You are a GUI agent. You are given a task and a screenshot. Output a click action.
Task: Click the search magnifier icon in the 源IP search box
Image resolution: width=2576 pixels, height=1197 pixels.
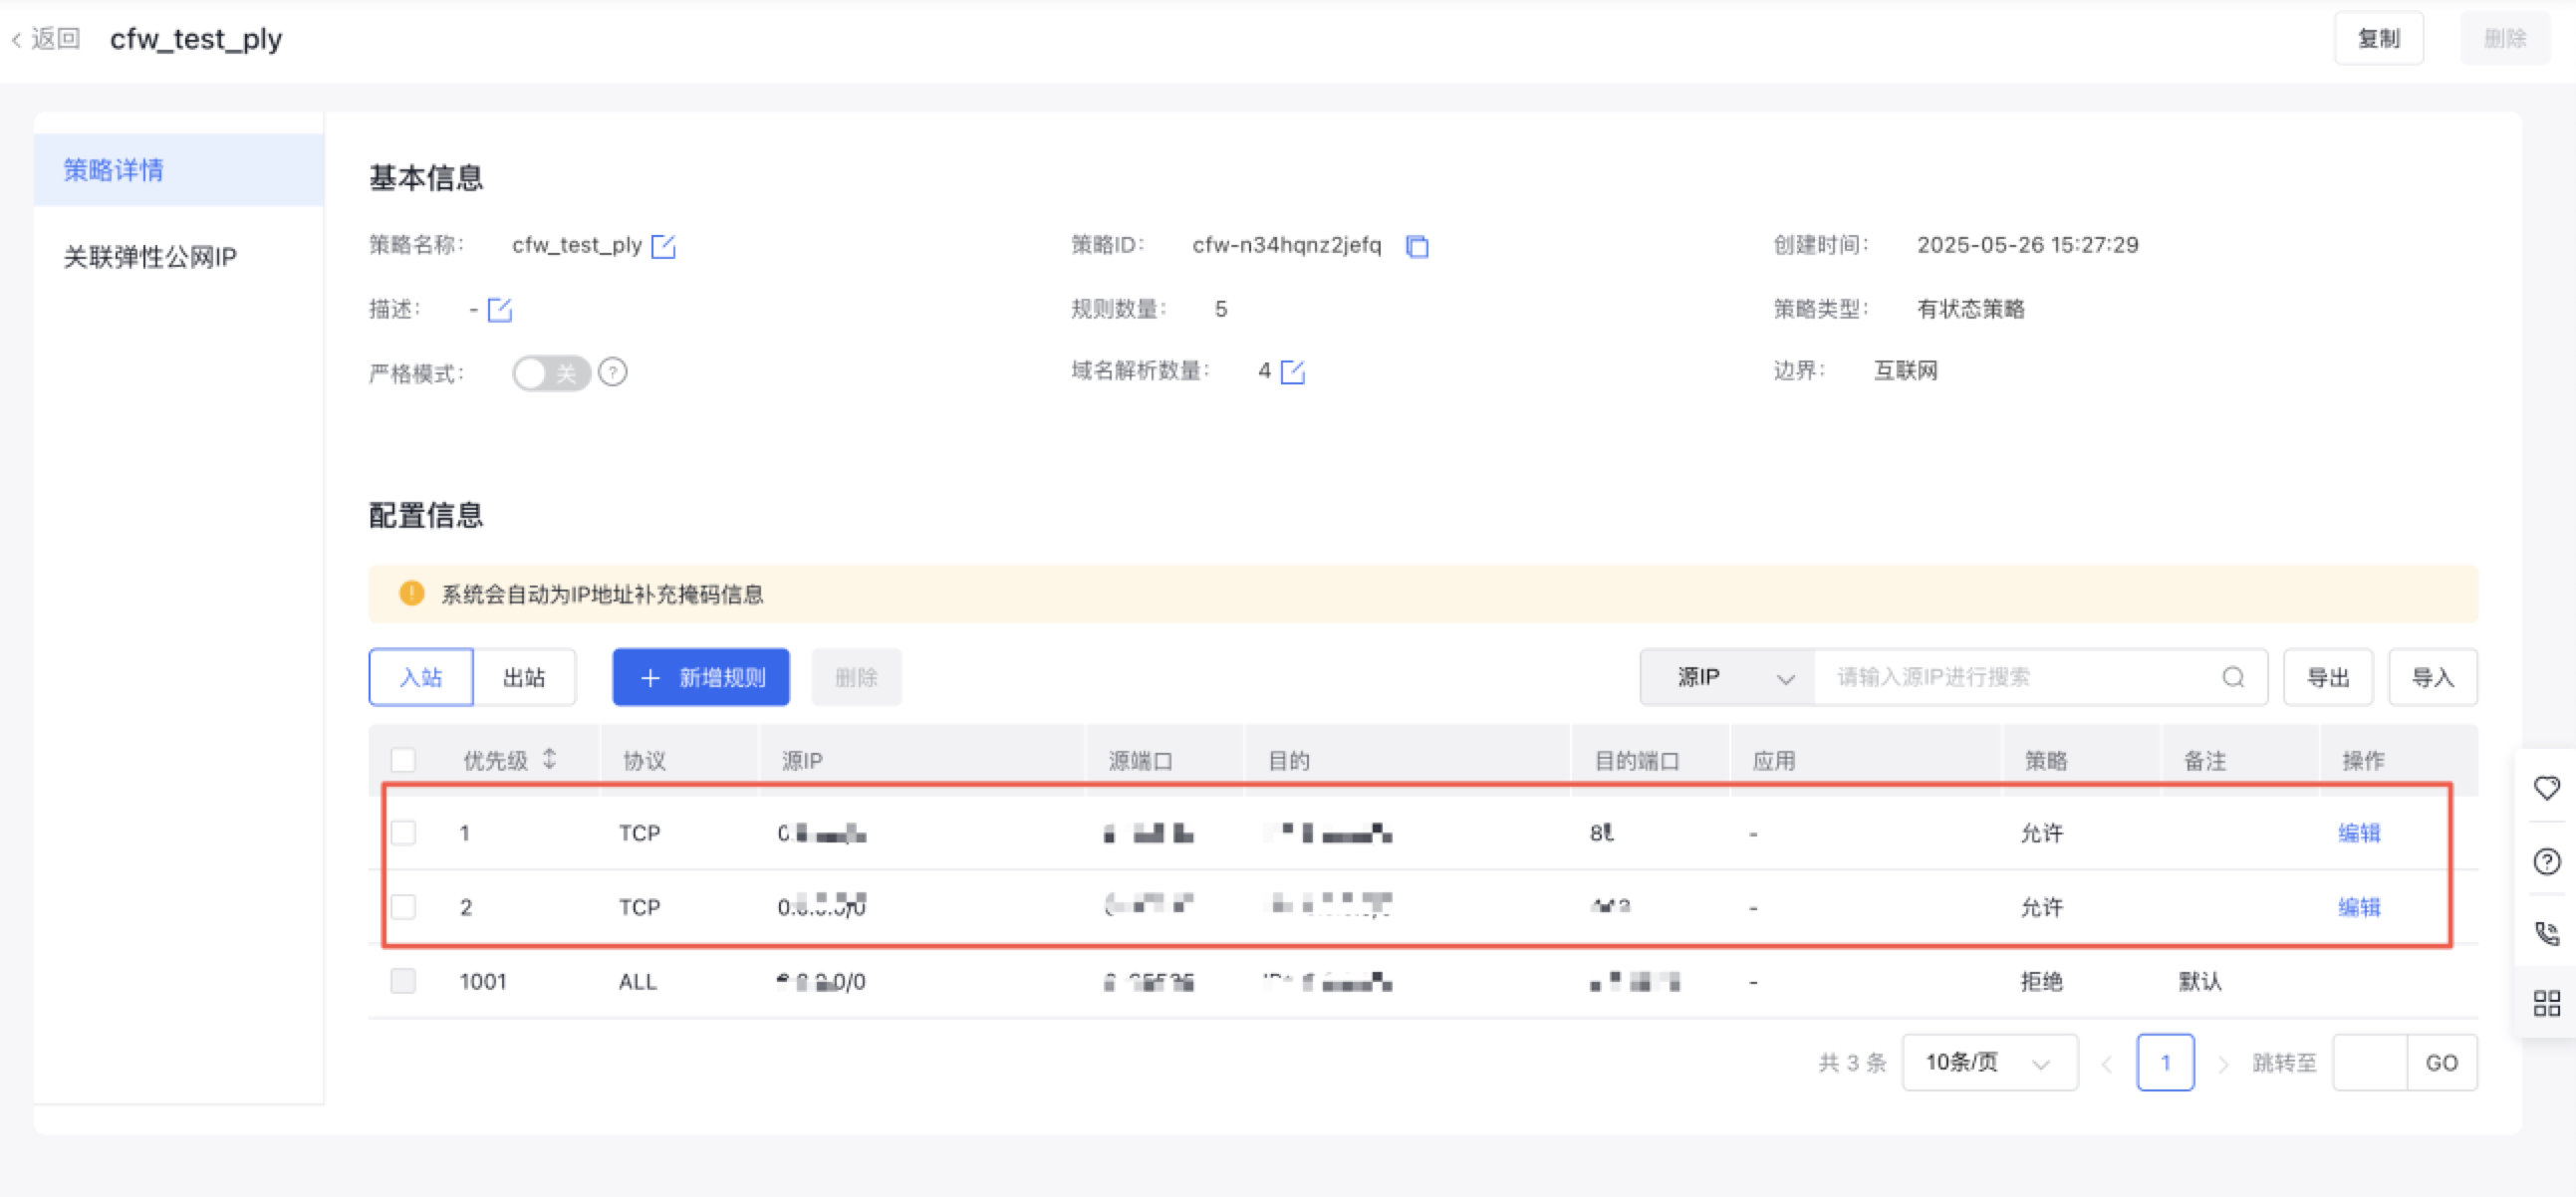pyautogui.click(x=2233, y=678)
